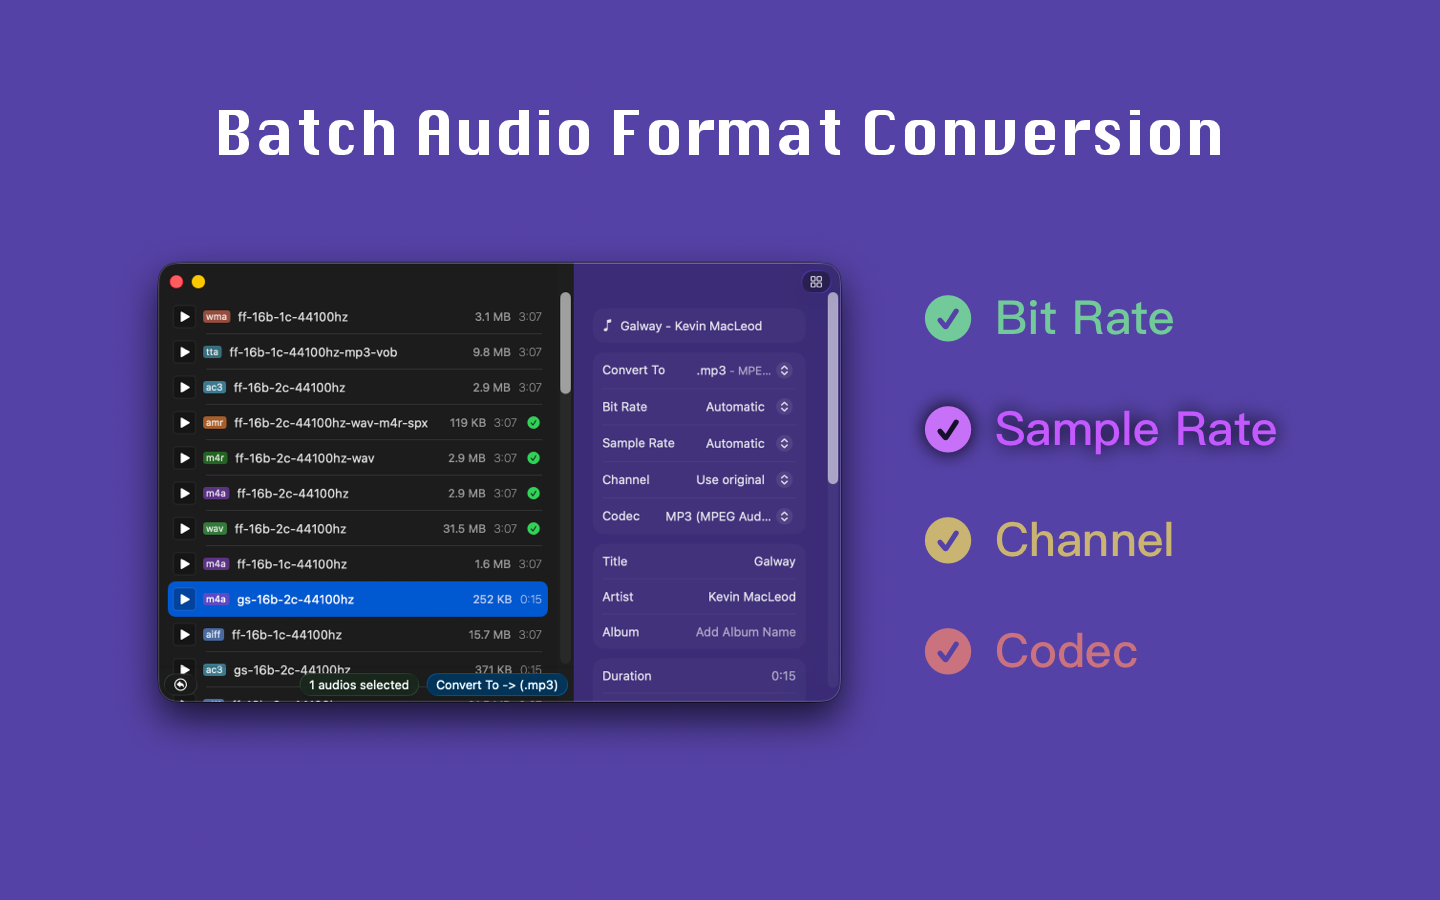Open the Channel Use original dropdown
The height and width of the screenshot is (900, 1440).
(x=743, y=480)
